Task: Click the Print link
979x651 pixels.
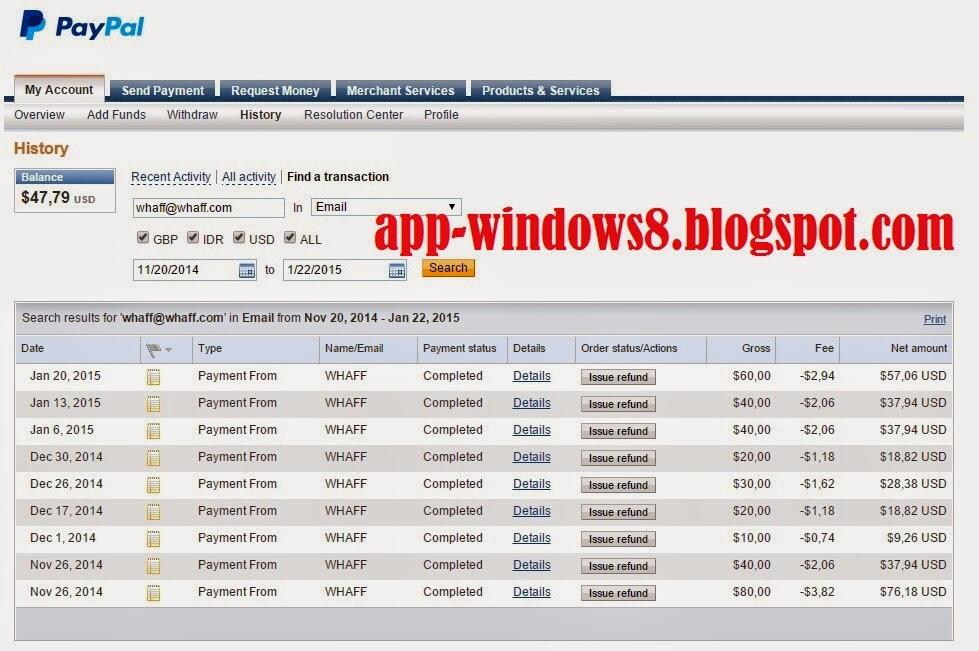Action: pos(935,319)
